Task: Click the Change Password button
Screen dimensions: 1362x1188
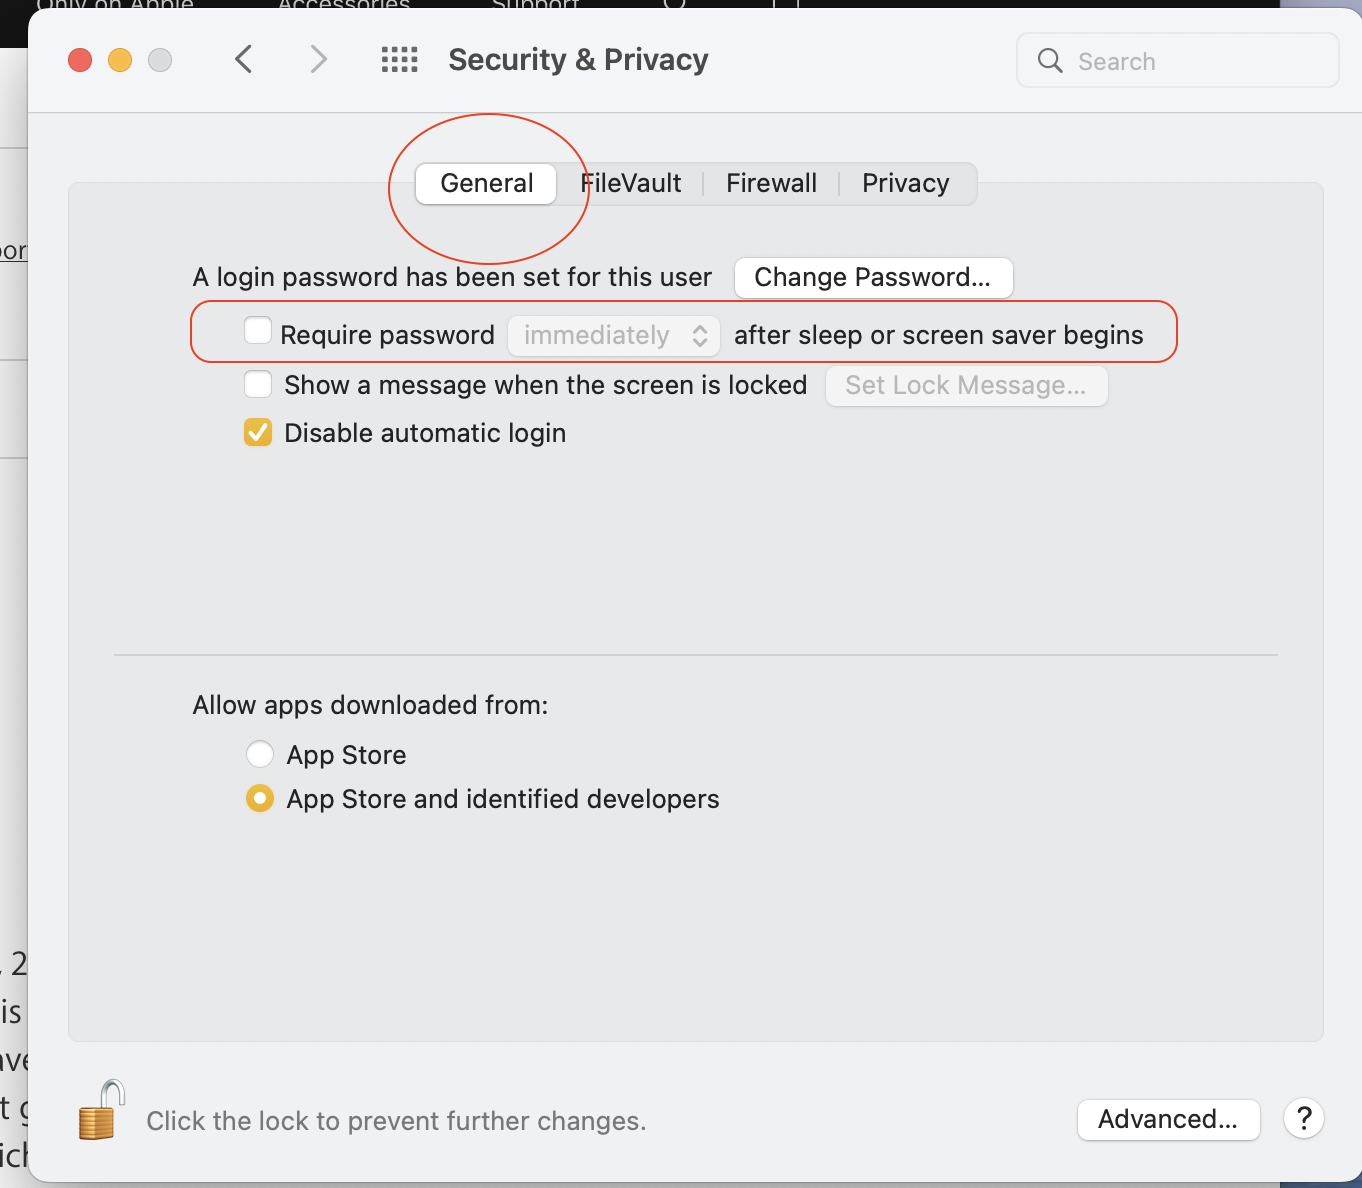Action: click(873, 277)
